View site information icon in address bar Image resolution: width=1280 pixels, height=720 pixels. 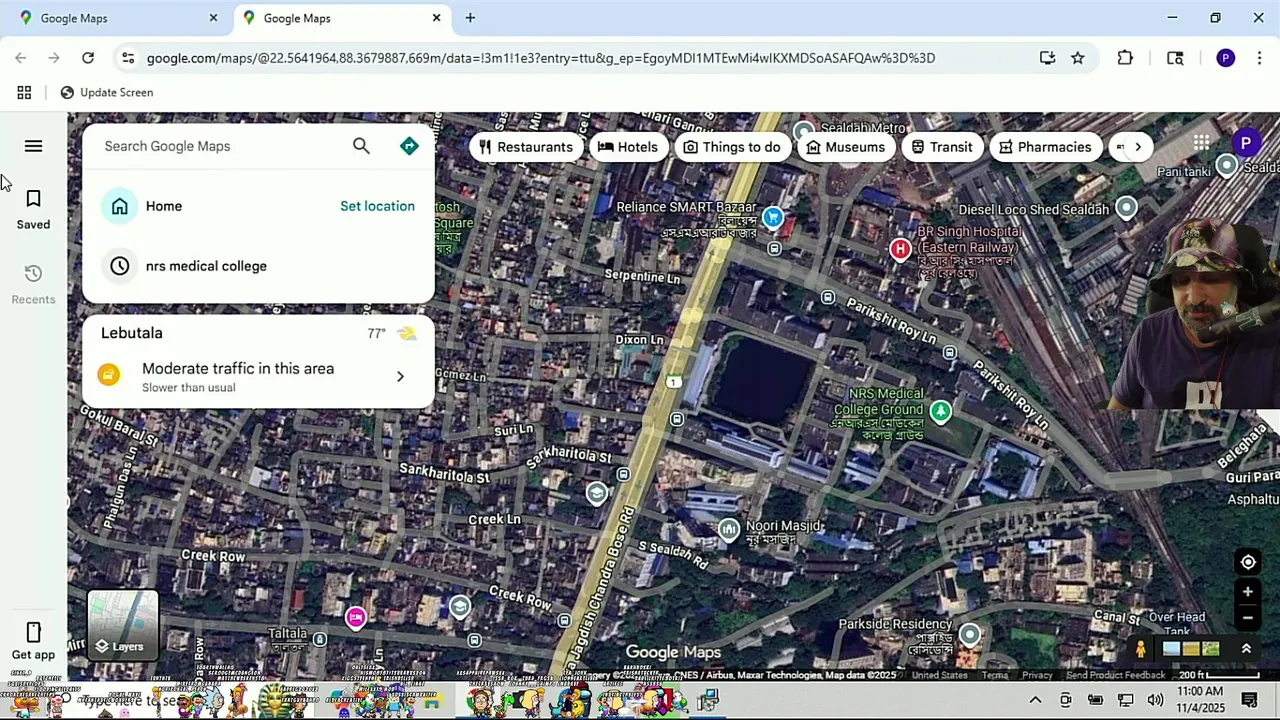pyautogui.click(x=128, y=58)
